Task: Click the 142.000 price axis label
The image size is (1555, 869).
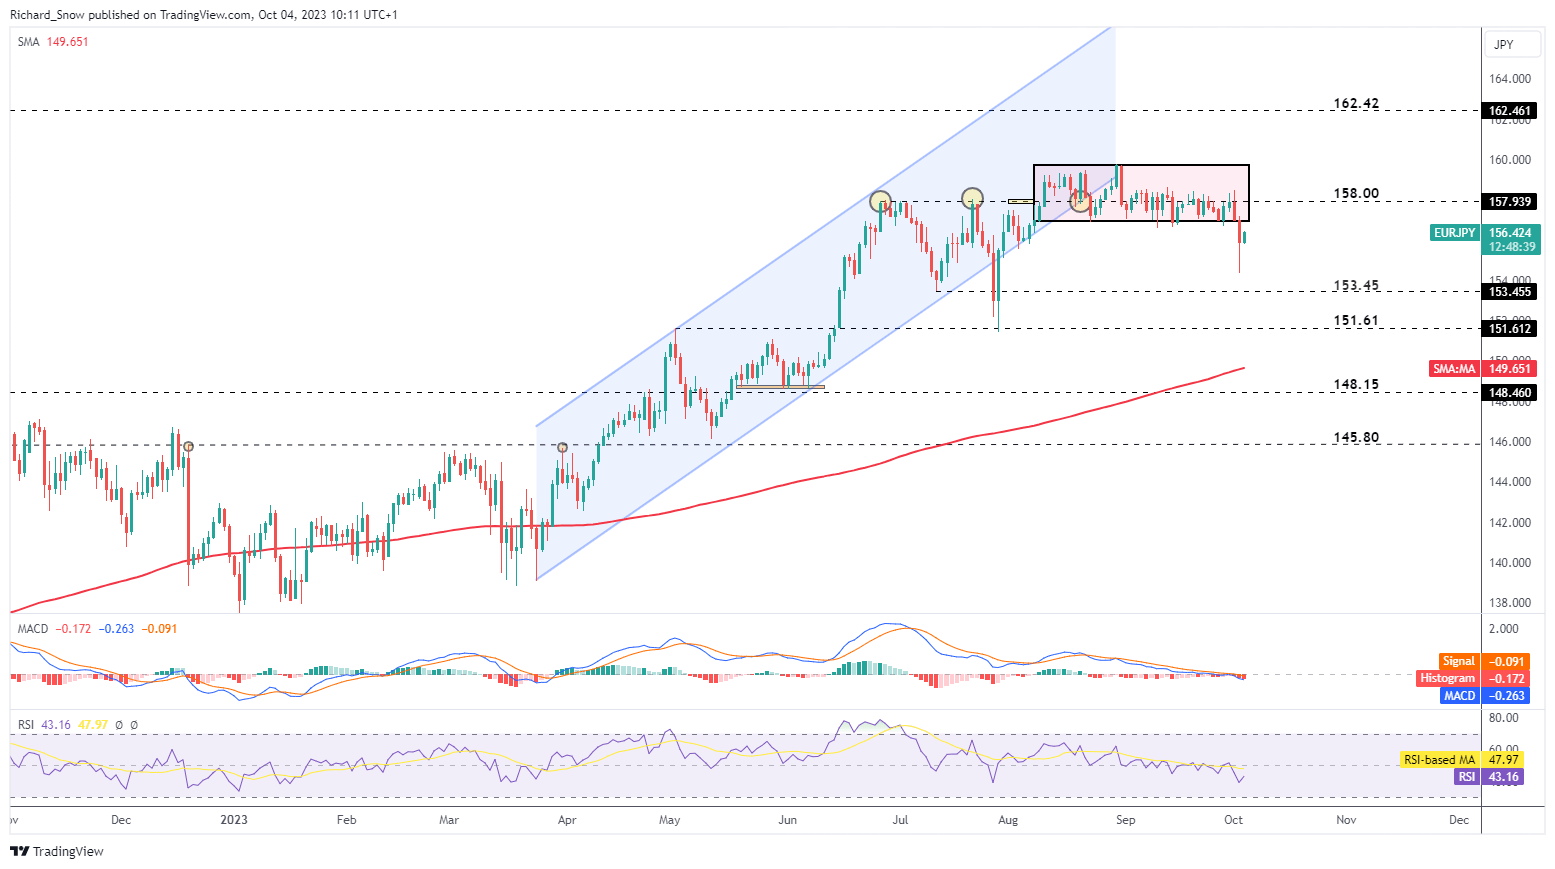Action: click(x=1510, y=523)
